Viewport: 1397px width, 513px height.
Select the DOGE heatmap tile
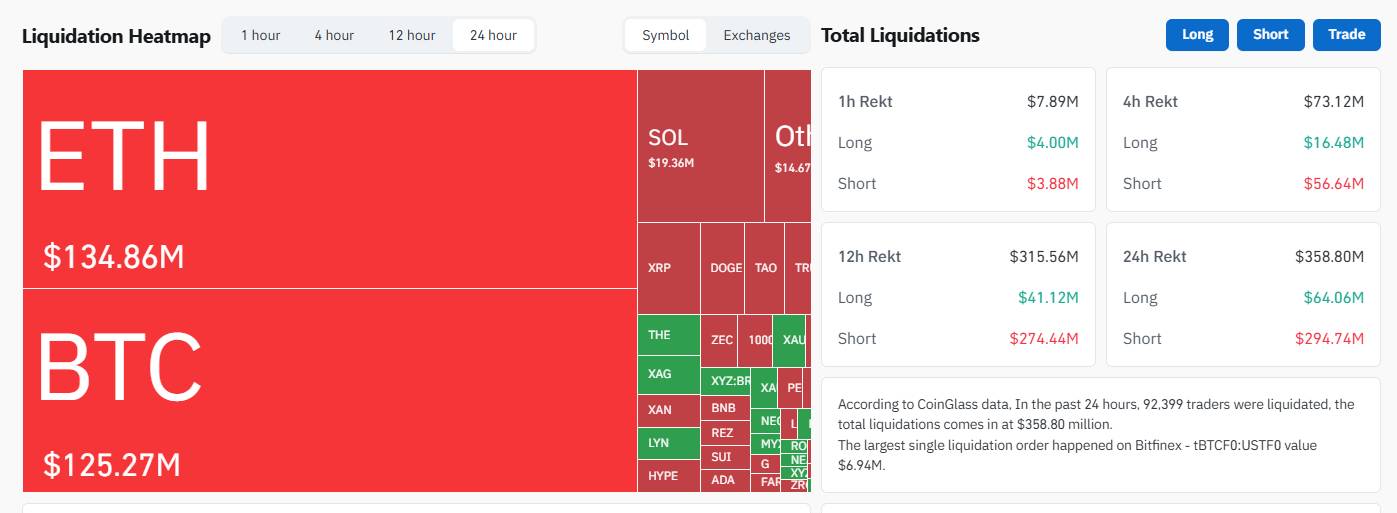723,268
